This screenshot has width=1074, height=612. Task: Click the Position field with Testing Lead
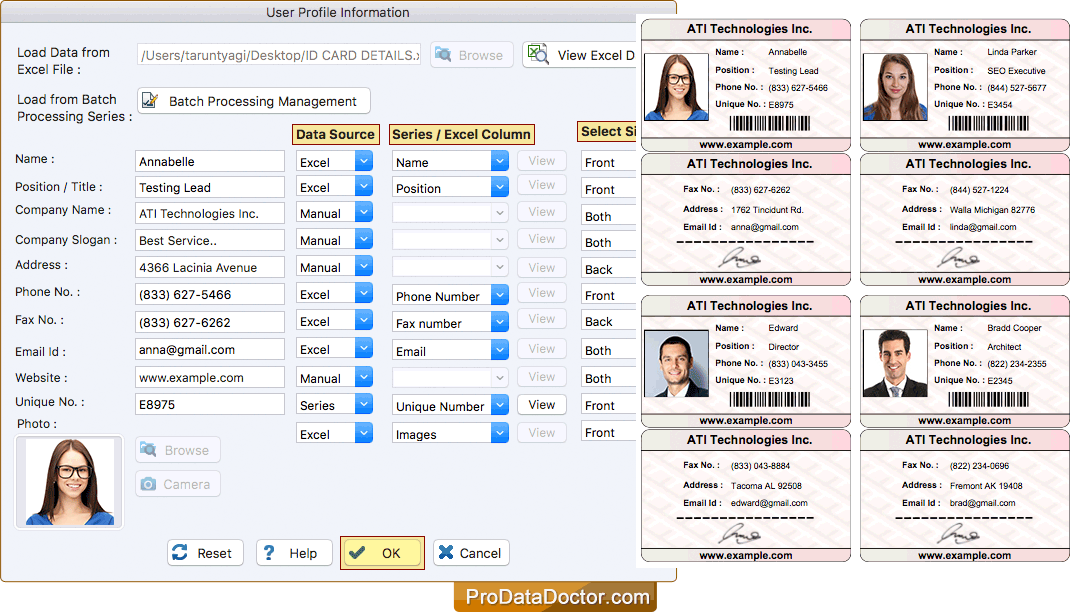coord(210,187)
